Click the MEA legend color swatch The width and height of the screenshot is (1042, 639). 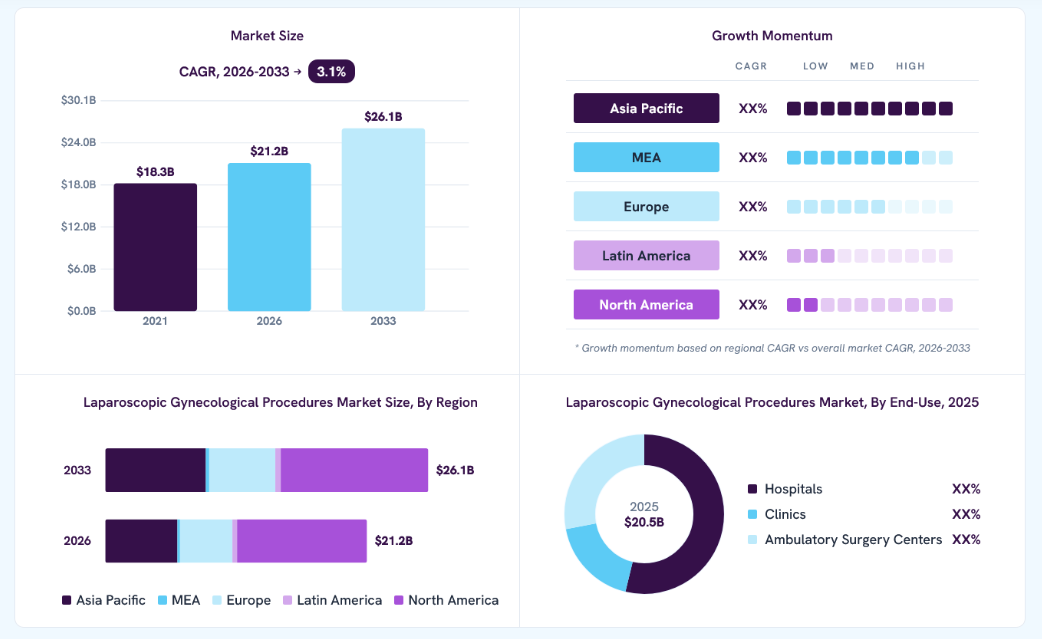[162, 600]
